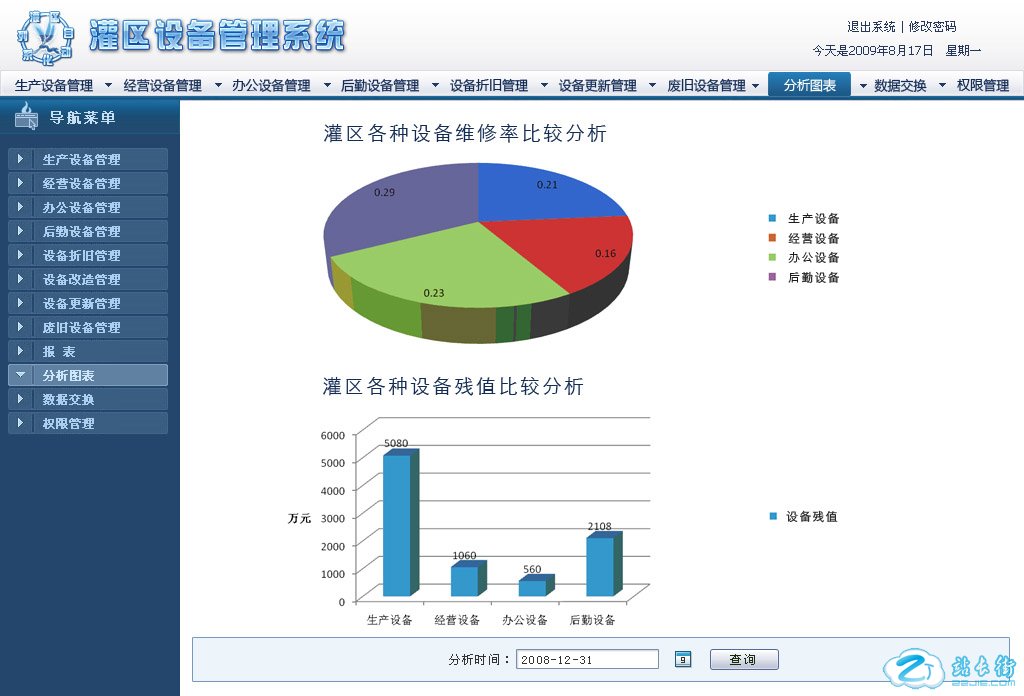
Task: Click the arrow icon beside 数据交换 in sidebar
Action: pyautogui.click(x=20, y=399)
